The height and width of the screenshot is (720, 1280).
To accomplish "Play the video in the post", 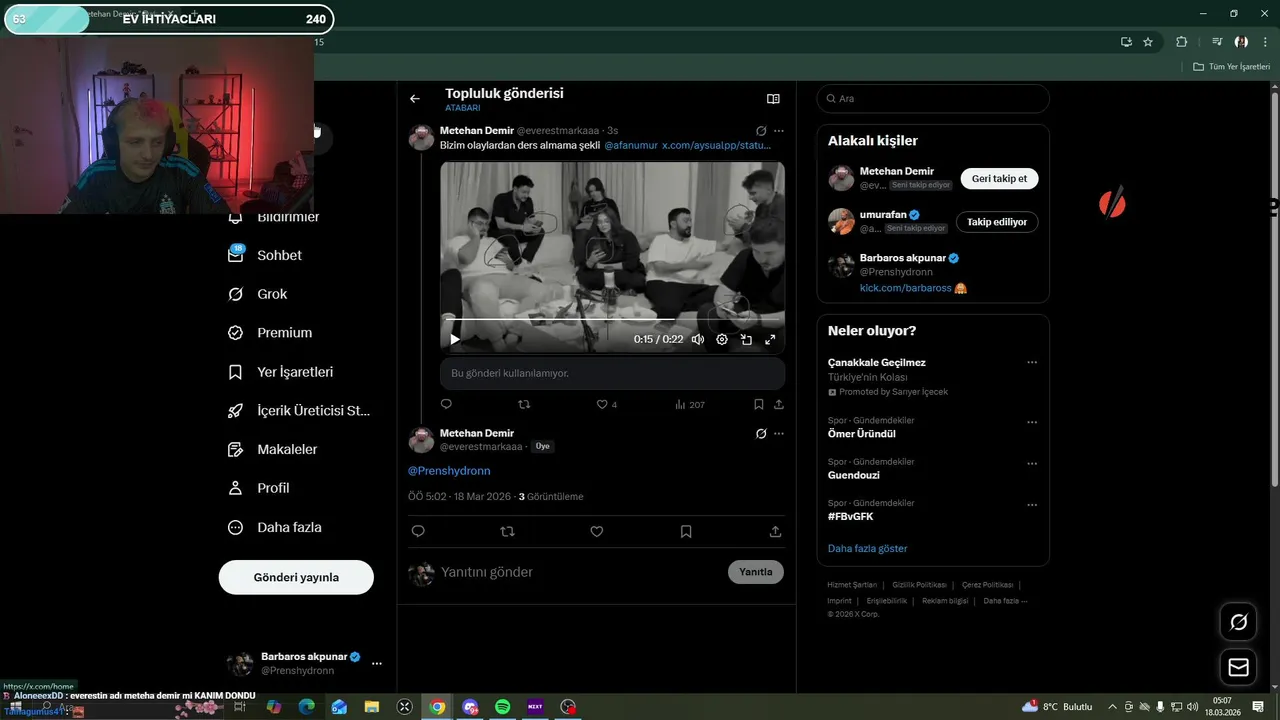I will (x=455, y=340).
